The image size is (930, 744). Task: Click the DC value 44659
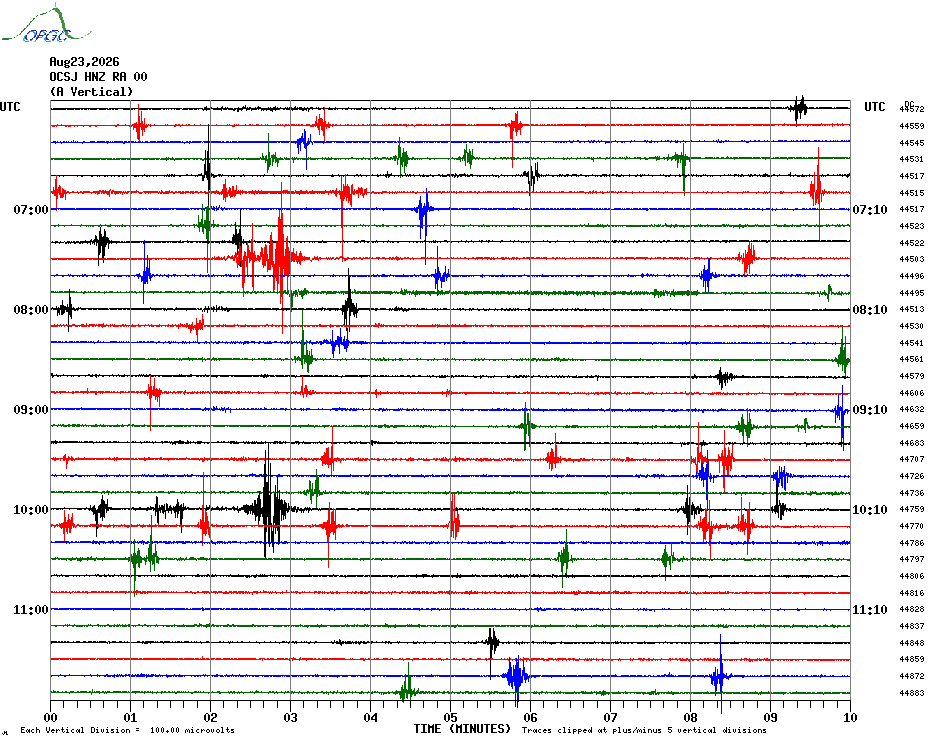[912, 426]
